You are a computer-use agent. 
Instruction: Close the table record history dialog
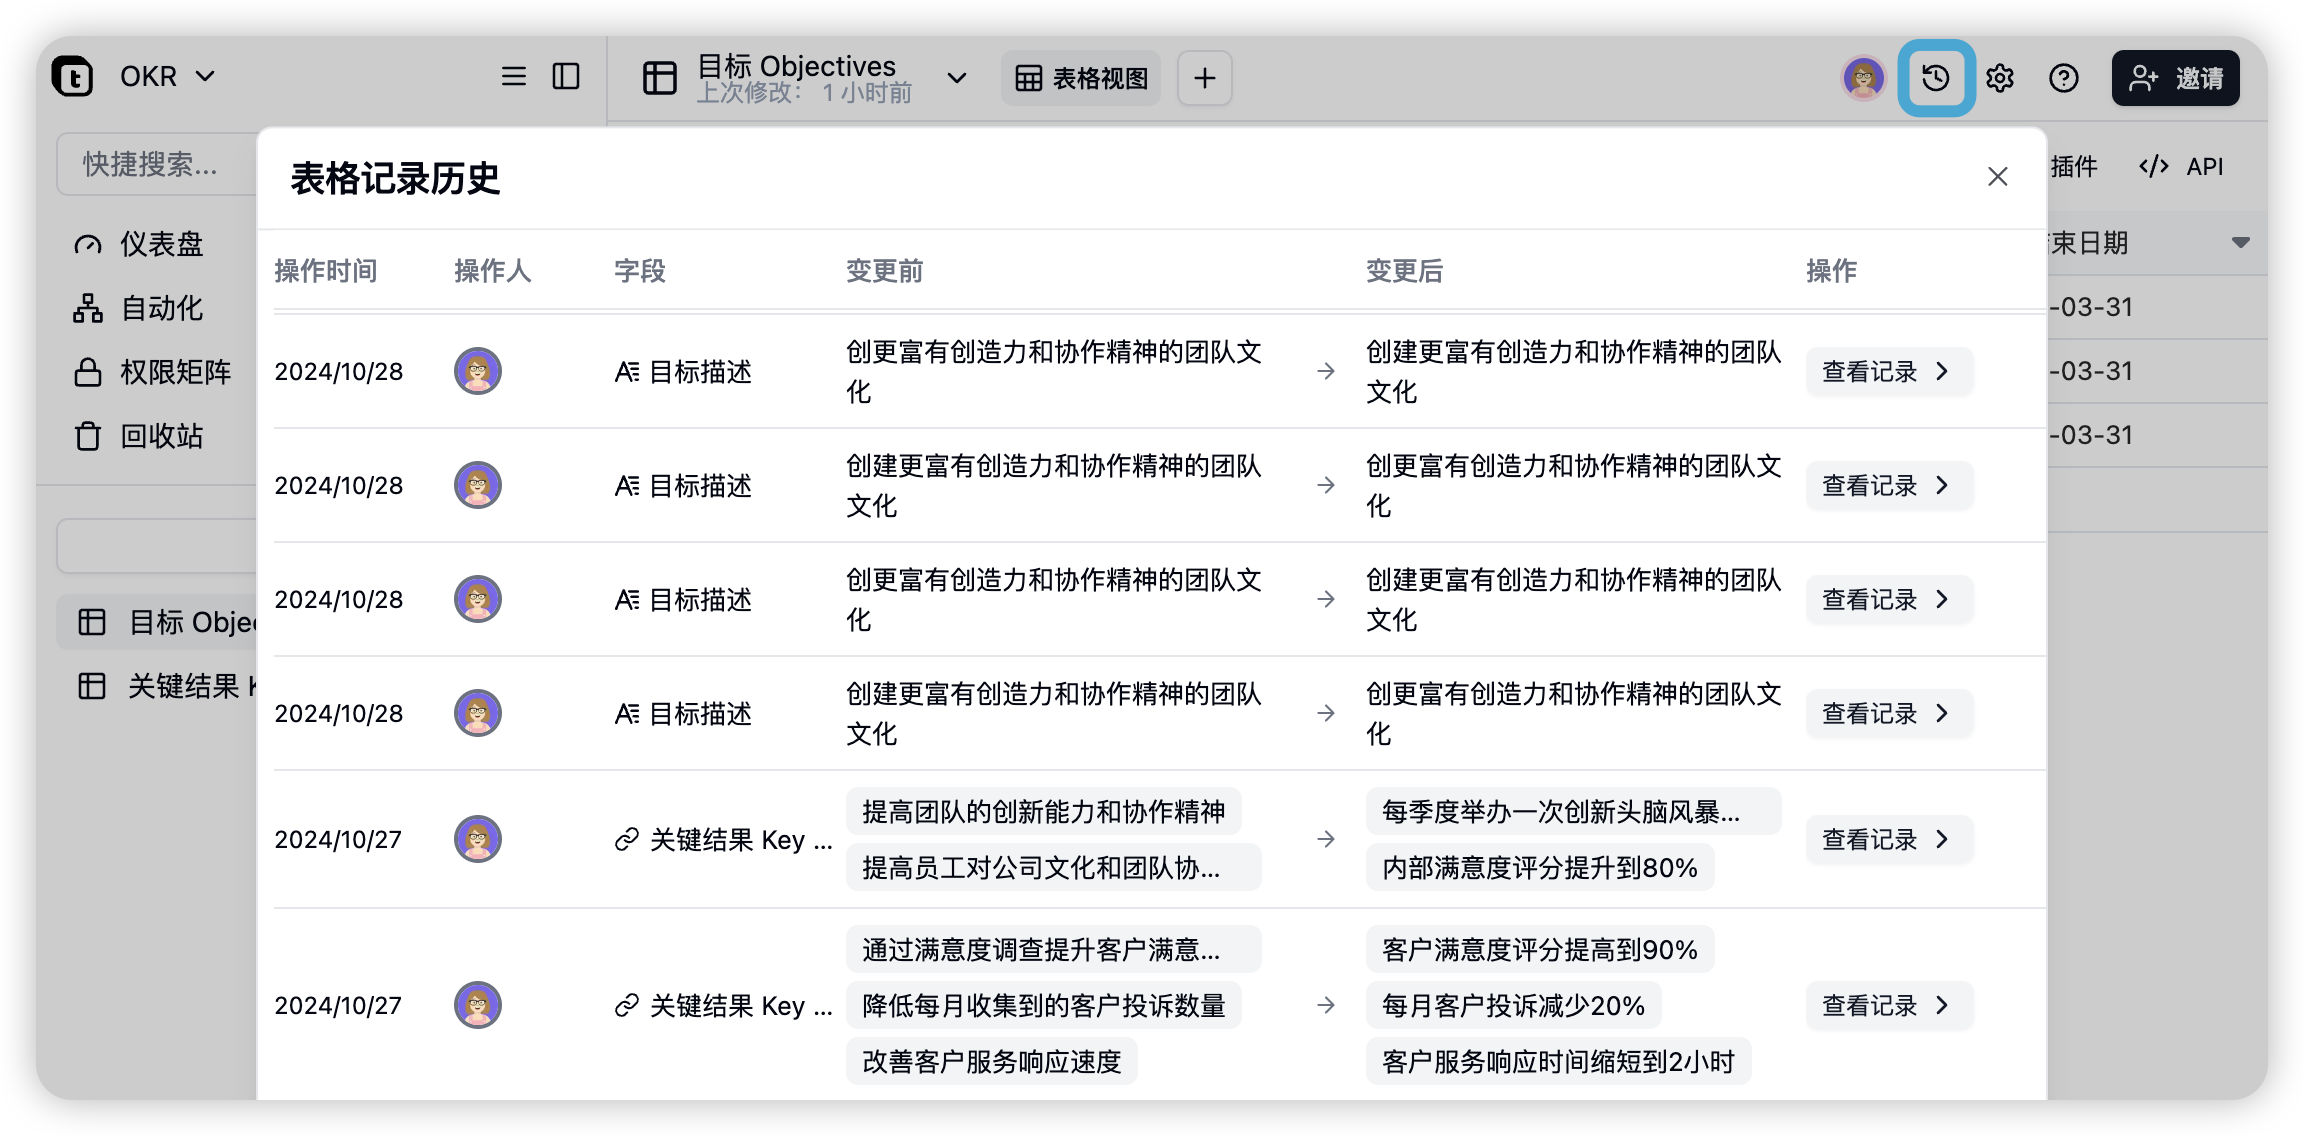tap(1997, 177)
